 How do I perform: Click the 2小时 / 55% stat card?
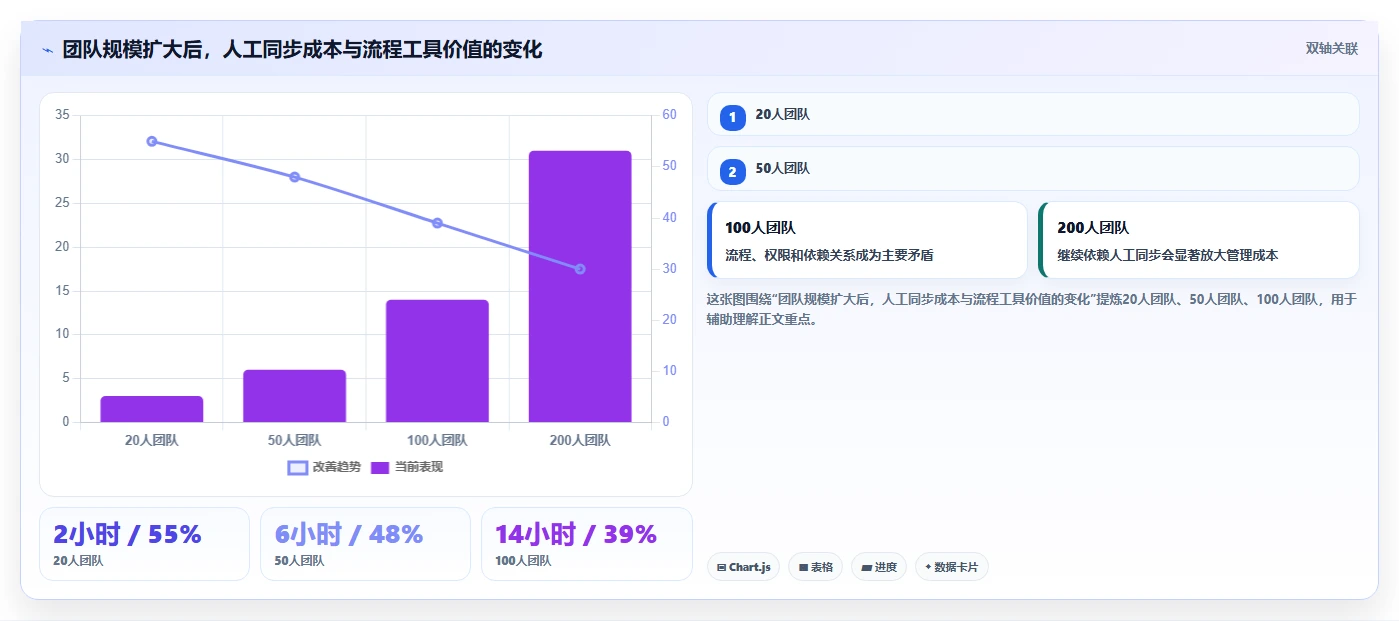coord(144,544)
